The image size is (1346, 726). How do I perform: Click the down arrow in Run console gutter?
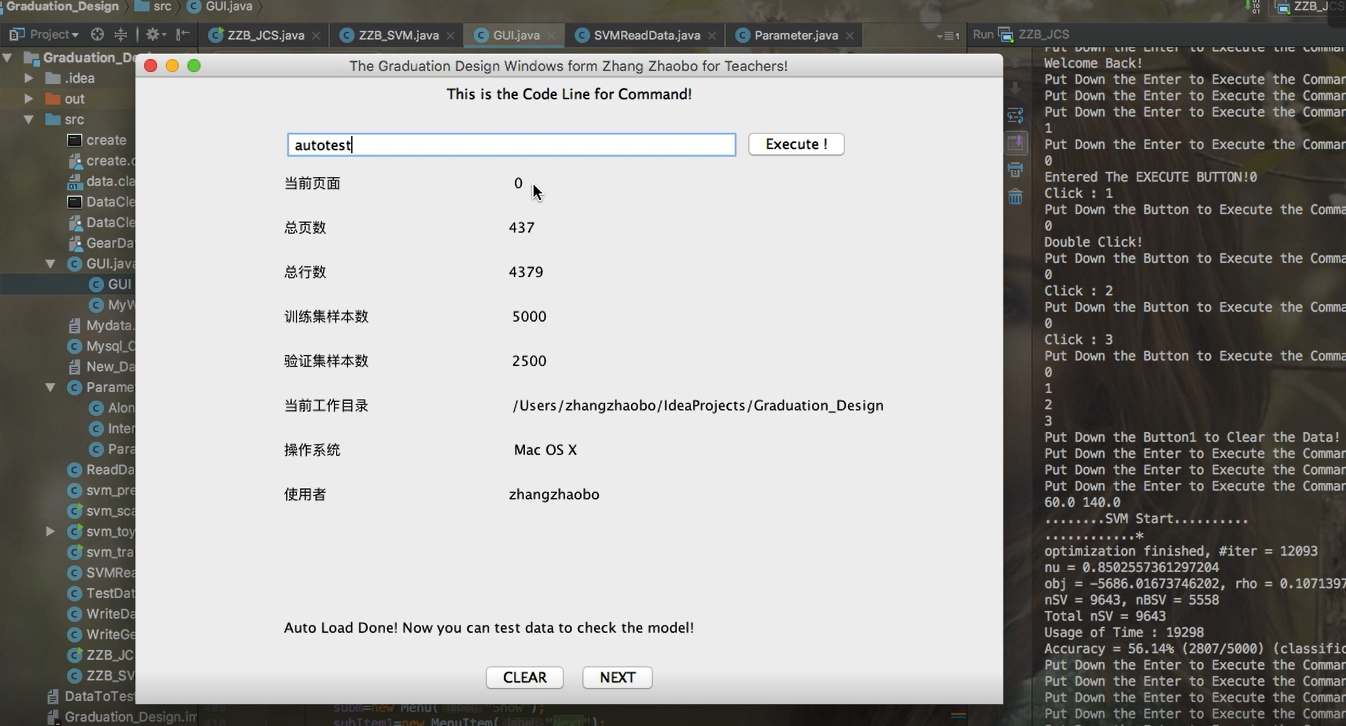pos(1015,89)
